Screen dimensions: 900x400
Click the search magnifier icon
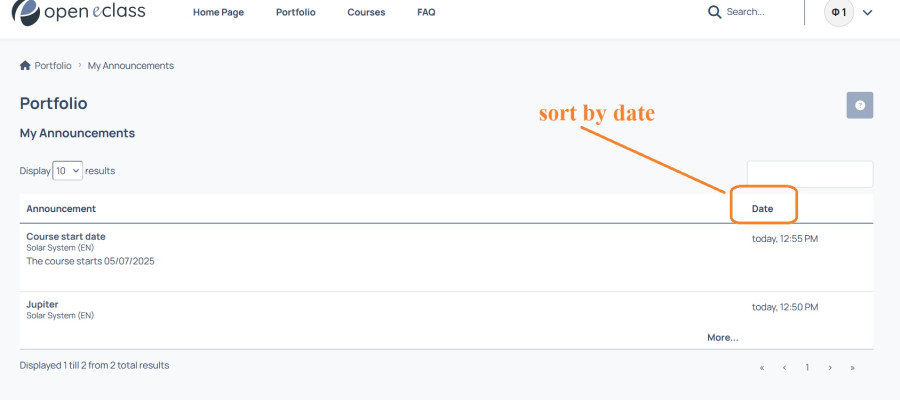tap(714, 12)
